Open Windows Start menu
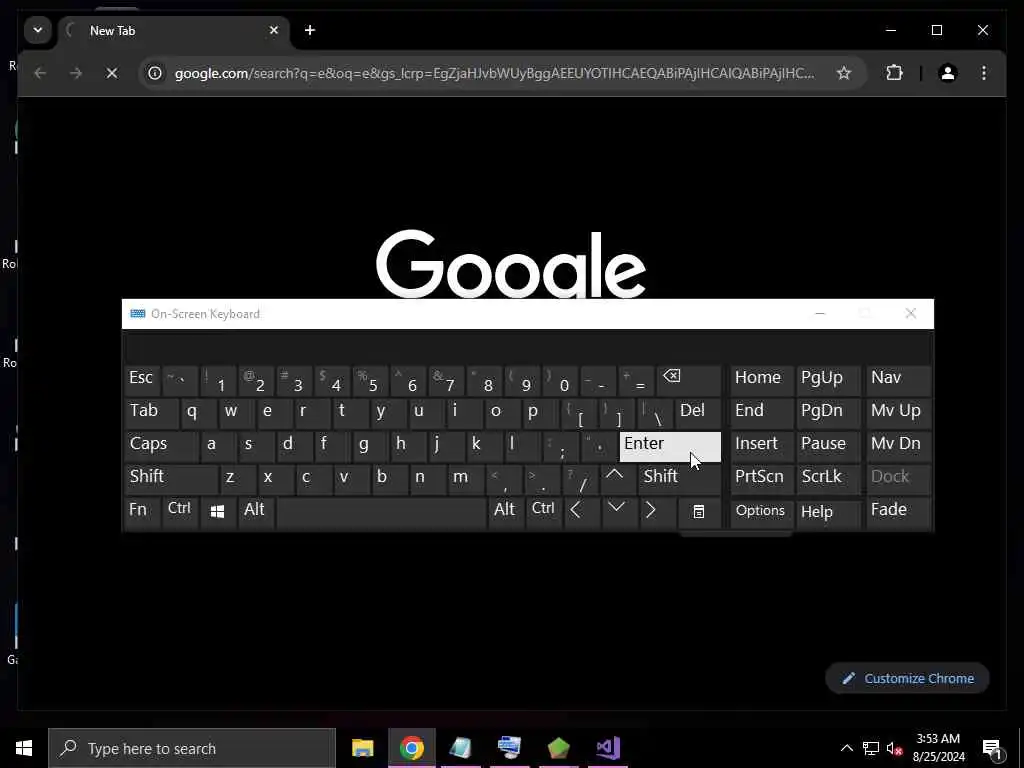Viewport: 1024px width, 768px height. pyautogui.click(x=24, y=748)
